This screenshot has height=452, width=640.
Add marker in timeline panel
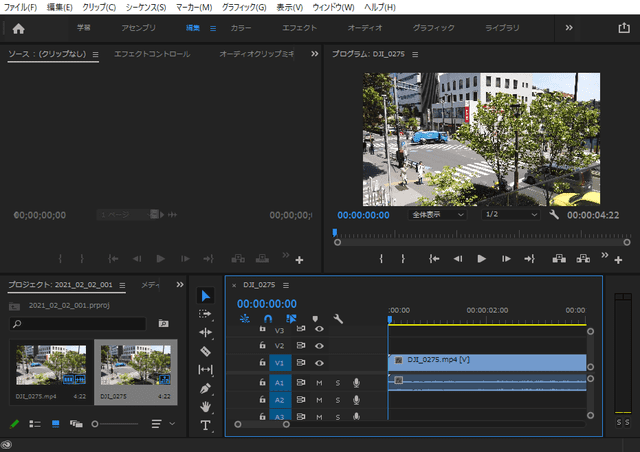point(315,318)
